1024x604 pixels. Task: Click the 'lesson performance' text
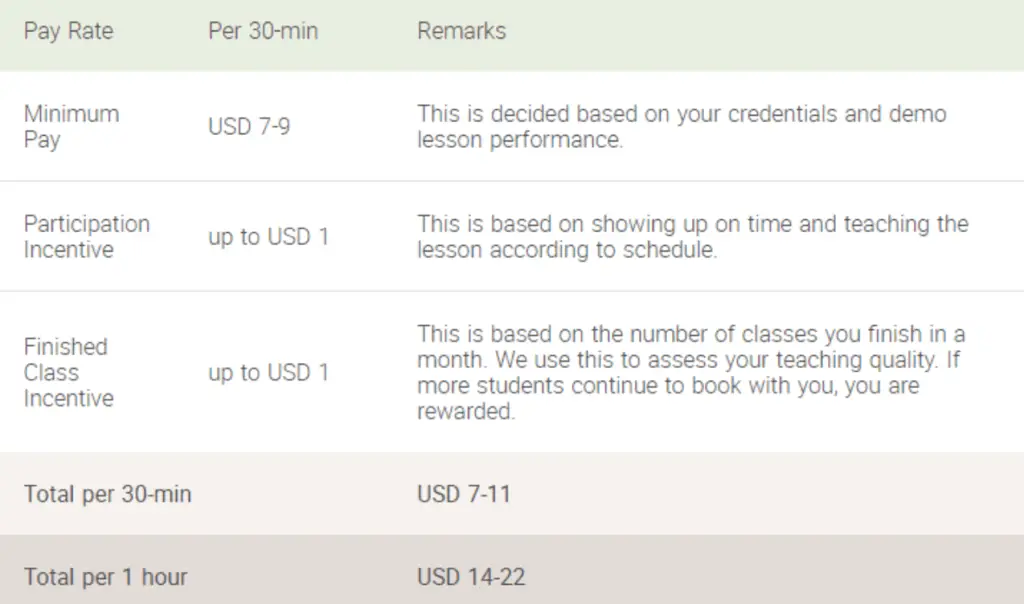tap(520, 140)
